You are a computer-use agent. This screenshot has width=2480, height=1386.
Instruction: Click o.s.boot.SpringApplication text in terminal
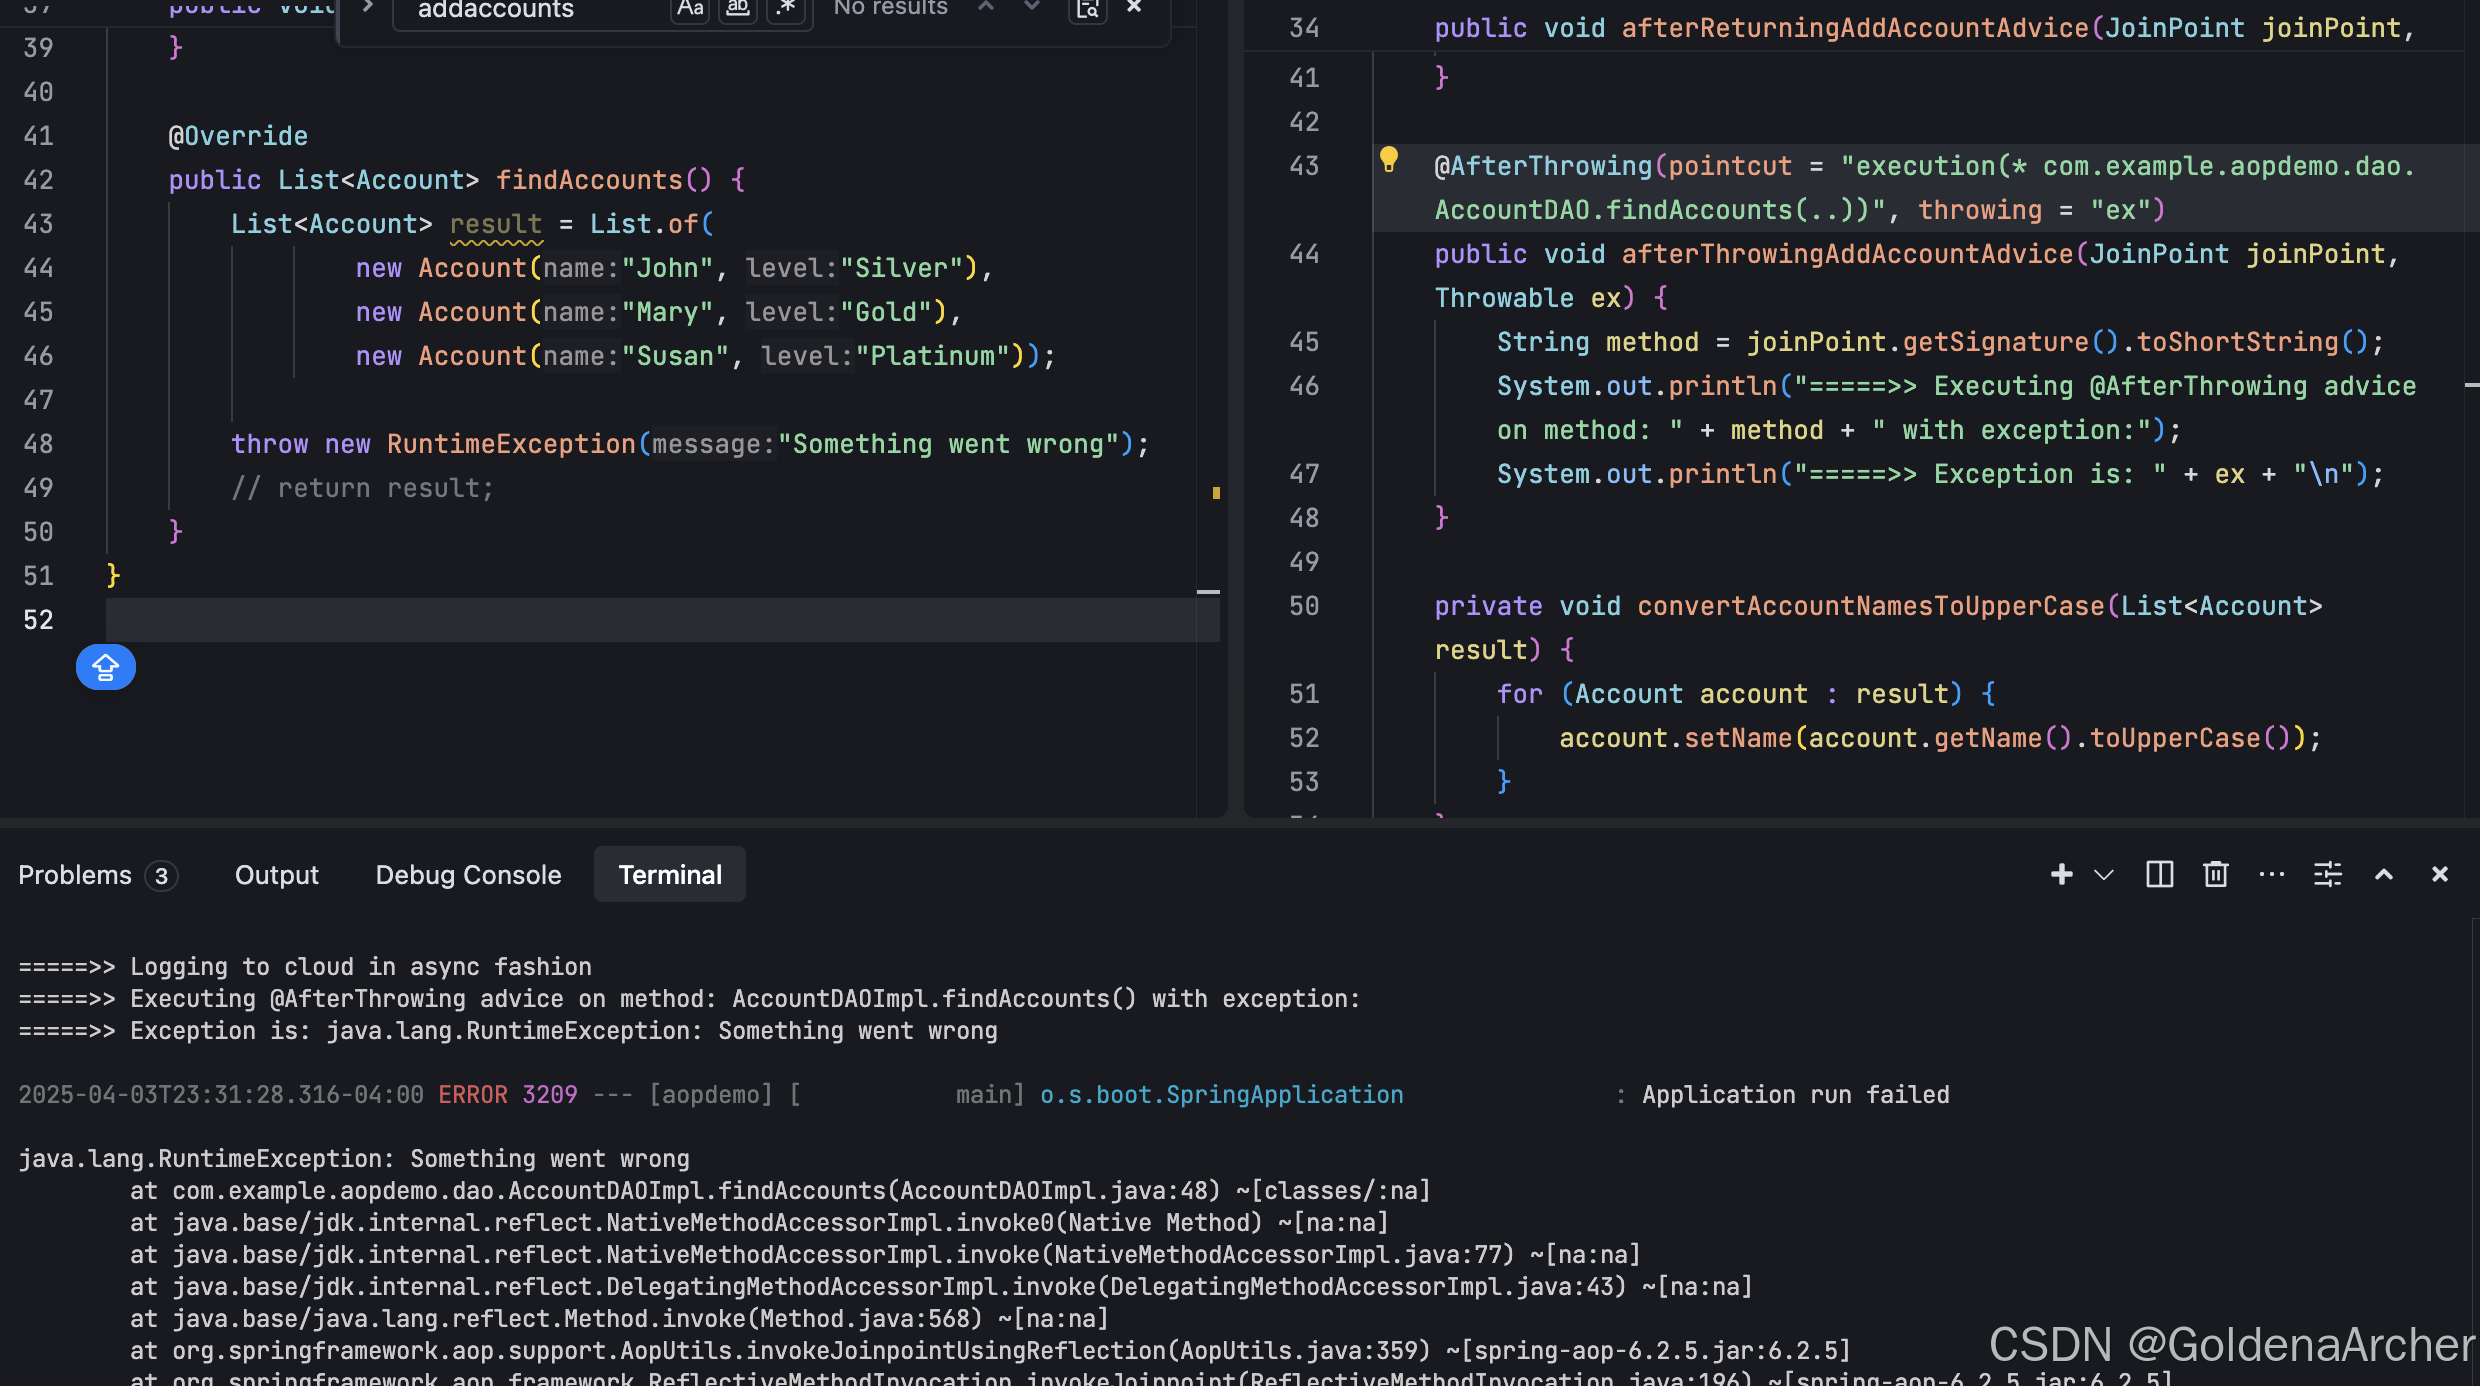[1221, 1095]
